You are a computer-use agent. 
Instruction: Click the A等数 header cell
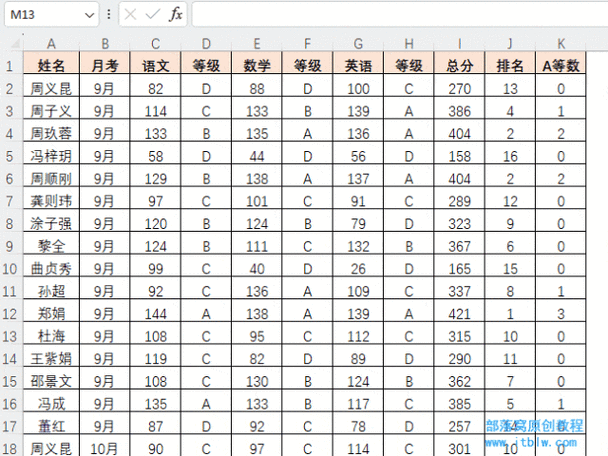tap(561, 65)
